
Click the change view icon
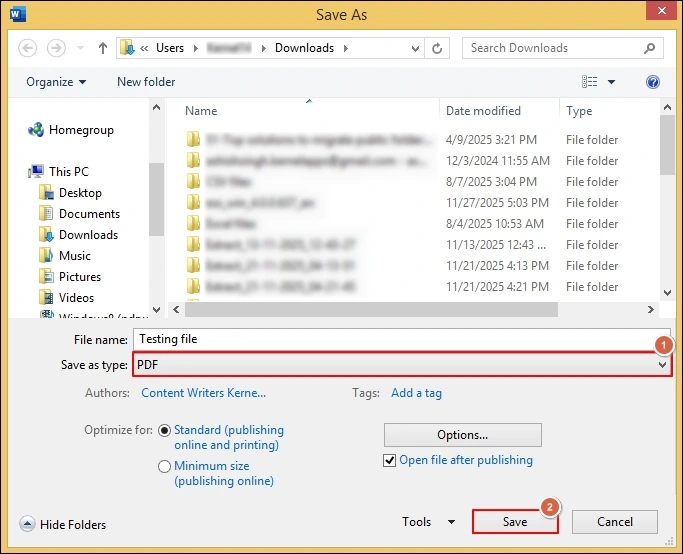click(589, 81)
